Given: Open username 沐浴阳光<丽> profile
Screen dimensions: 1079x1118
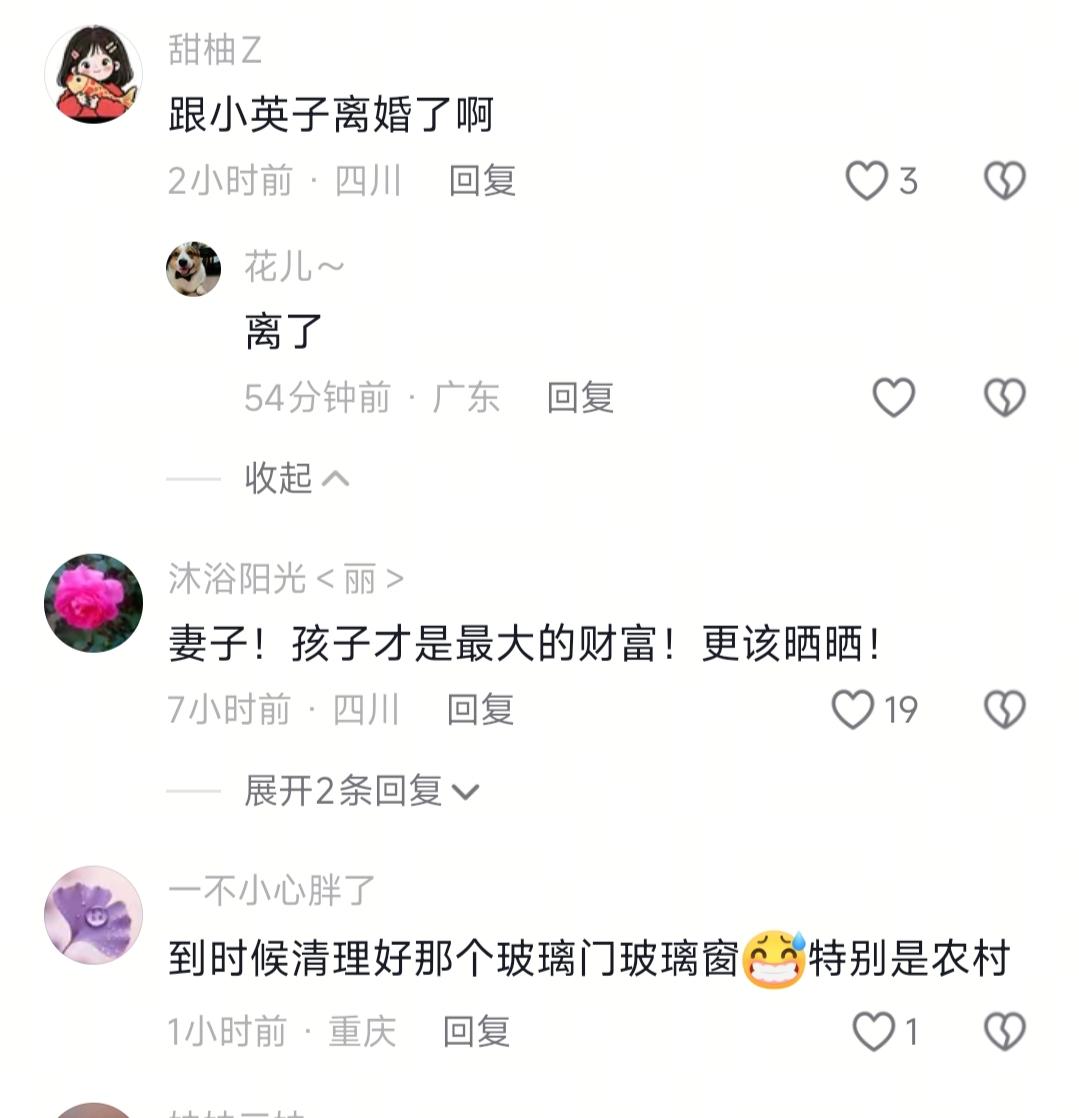Looking at the screenshot, I should click(x=286, y=578).
